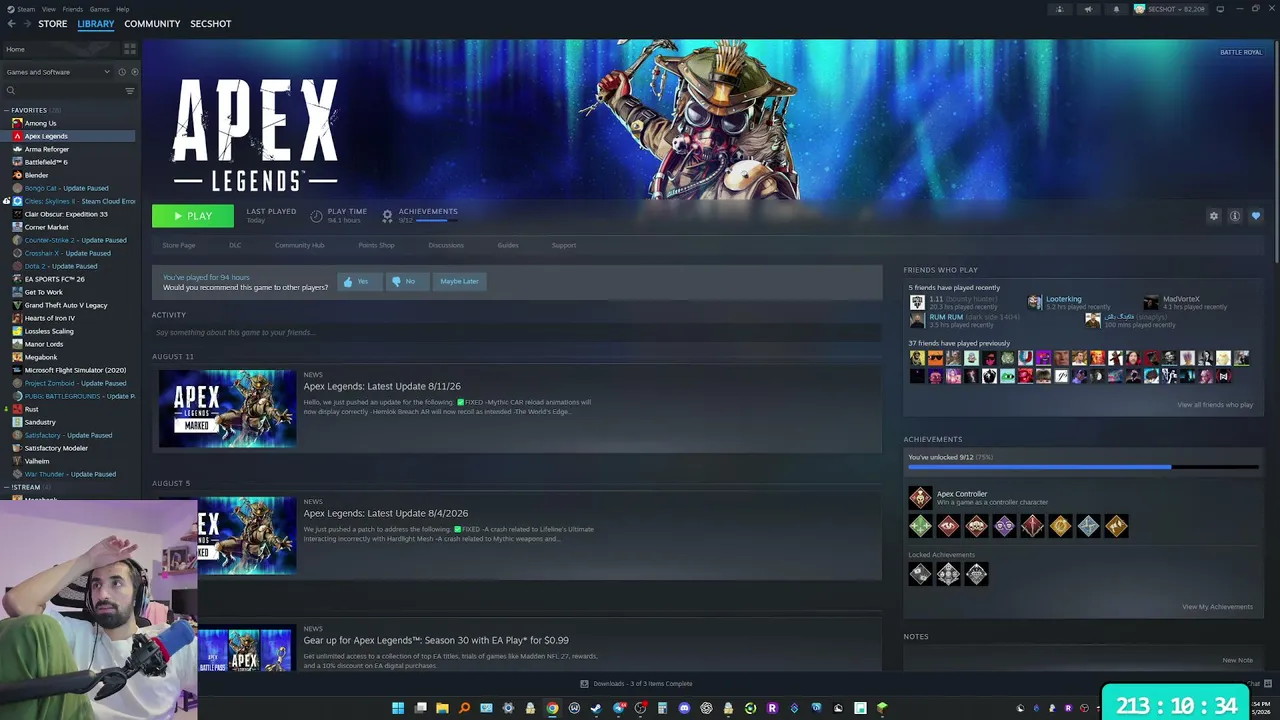
Task: Click the achievements unlocked progress bar
Action: click(1083, 467)
